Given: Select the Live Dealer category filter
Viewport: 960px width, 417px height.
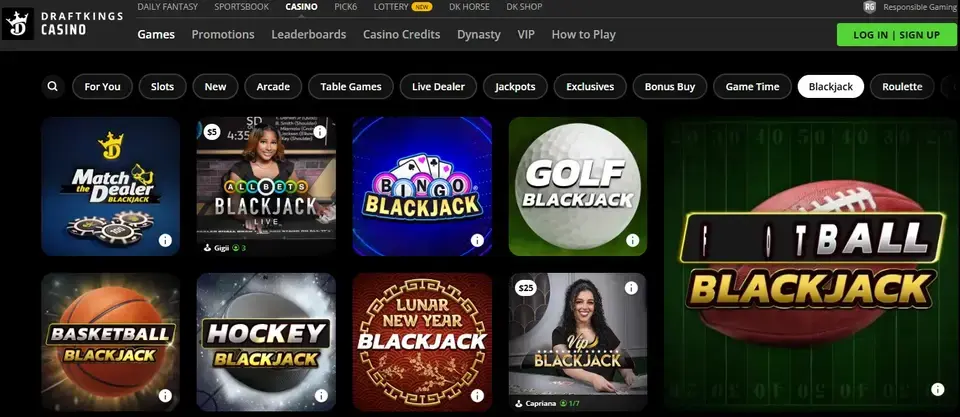Looking at the screenshot, I should tap(438, 86).
